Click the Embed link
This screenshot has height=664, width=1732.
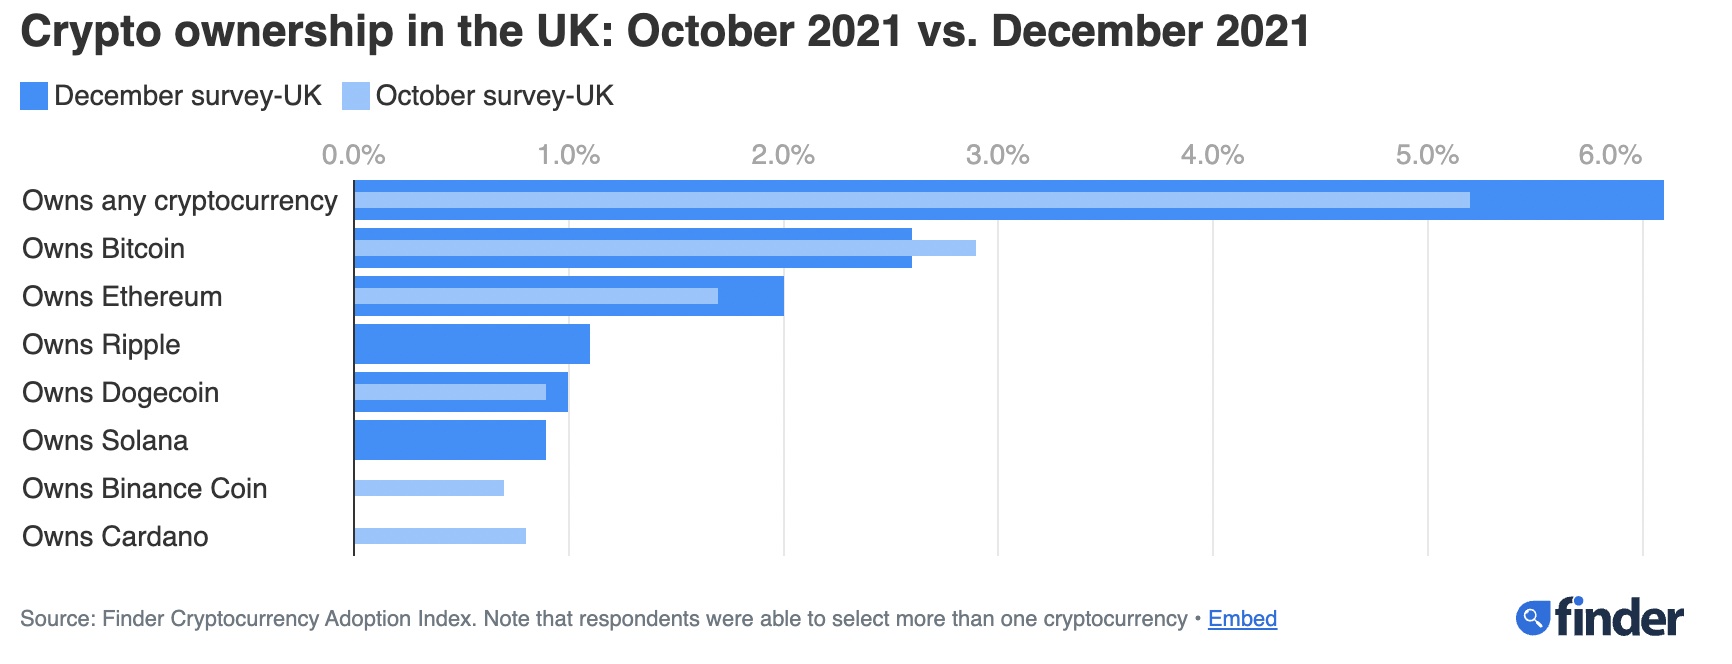[1242, 619]
